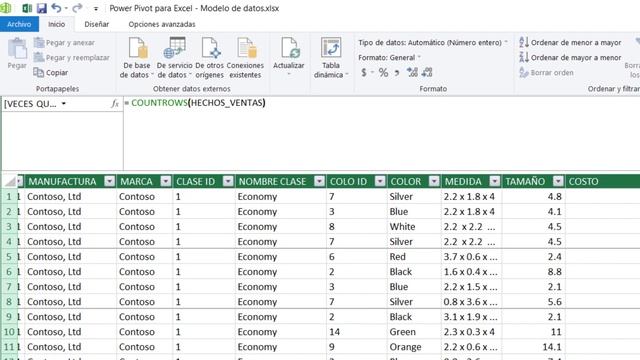The width and height of the screenshot is (640, 360).
Task: Click the Save icon in quick access toolbar
Action: [x=42, y=8]
